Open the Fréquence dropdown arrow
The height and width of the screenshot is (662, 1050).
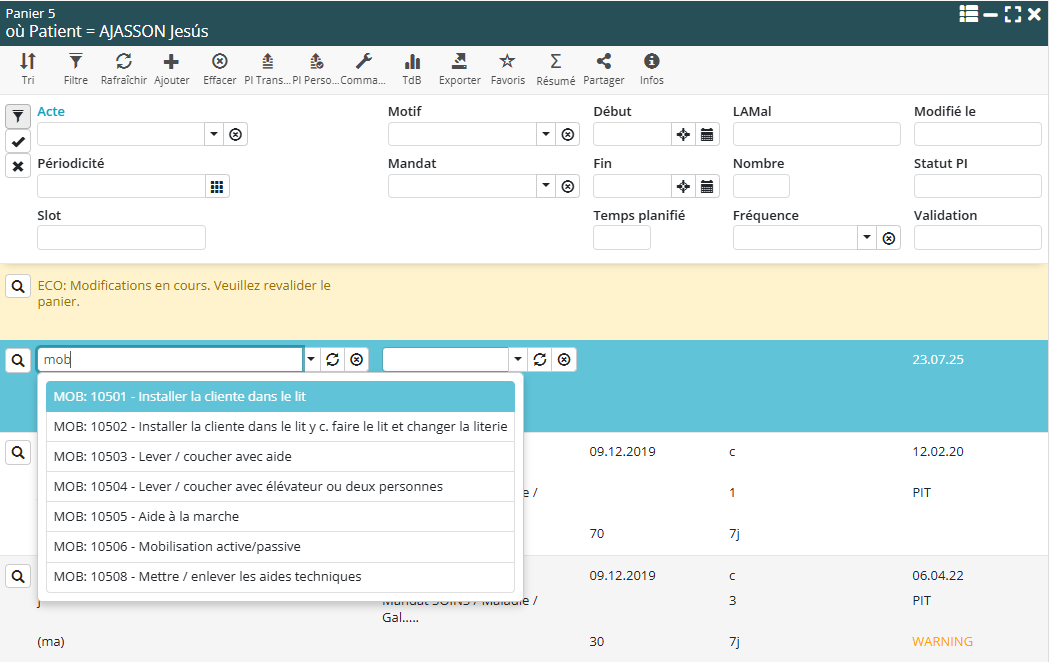click(x=866, y=238)
